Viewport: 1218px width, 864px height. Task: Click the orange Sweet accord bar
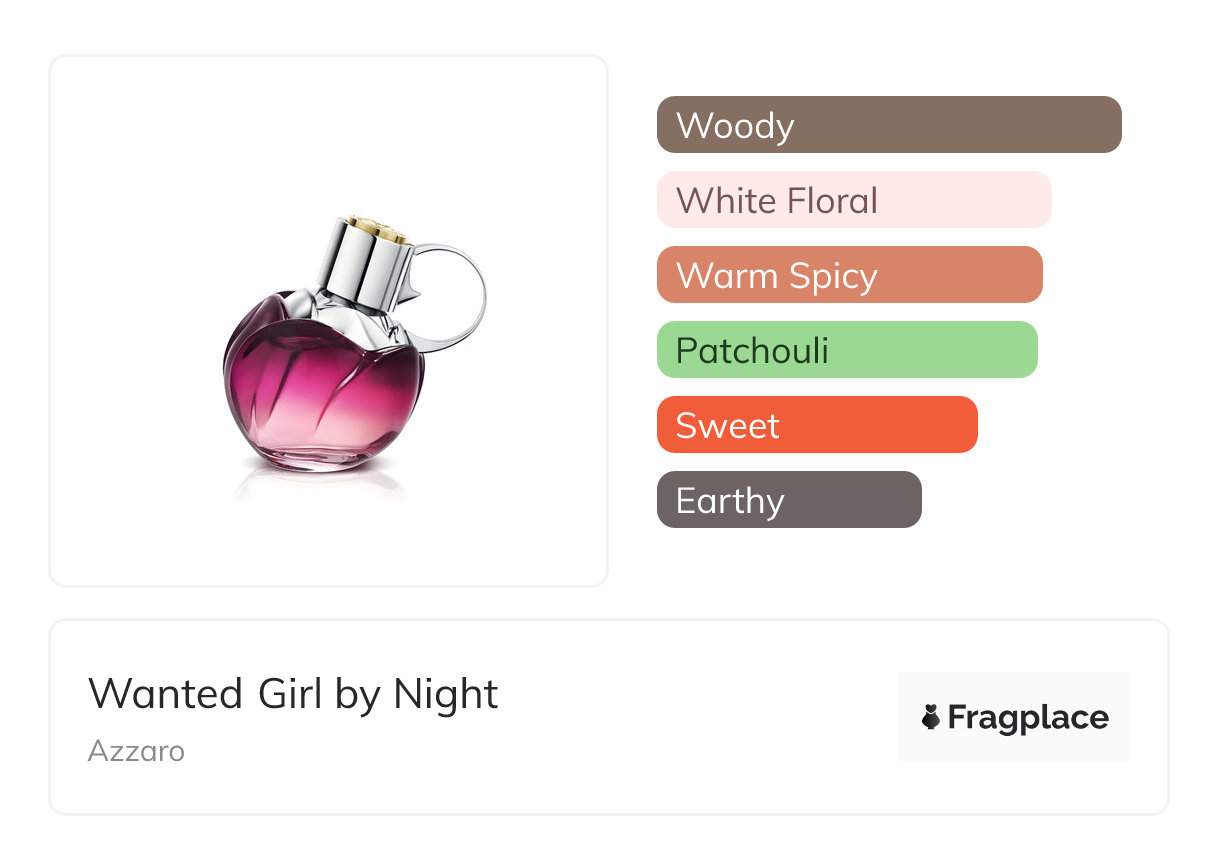click(x=817, y=425)
